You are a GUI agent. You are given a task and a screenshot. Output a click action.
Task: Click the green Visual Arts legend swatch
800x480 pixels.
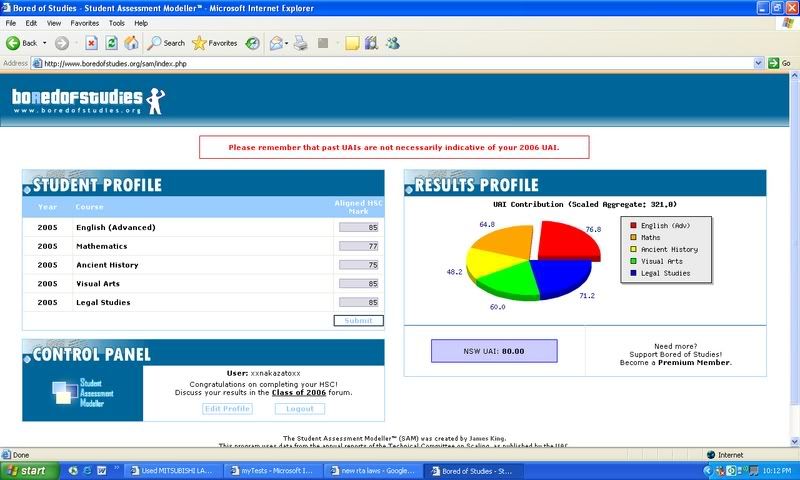[633, 261]
